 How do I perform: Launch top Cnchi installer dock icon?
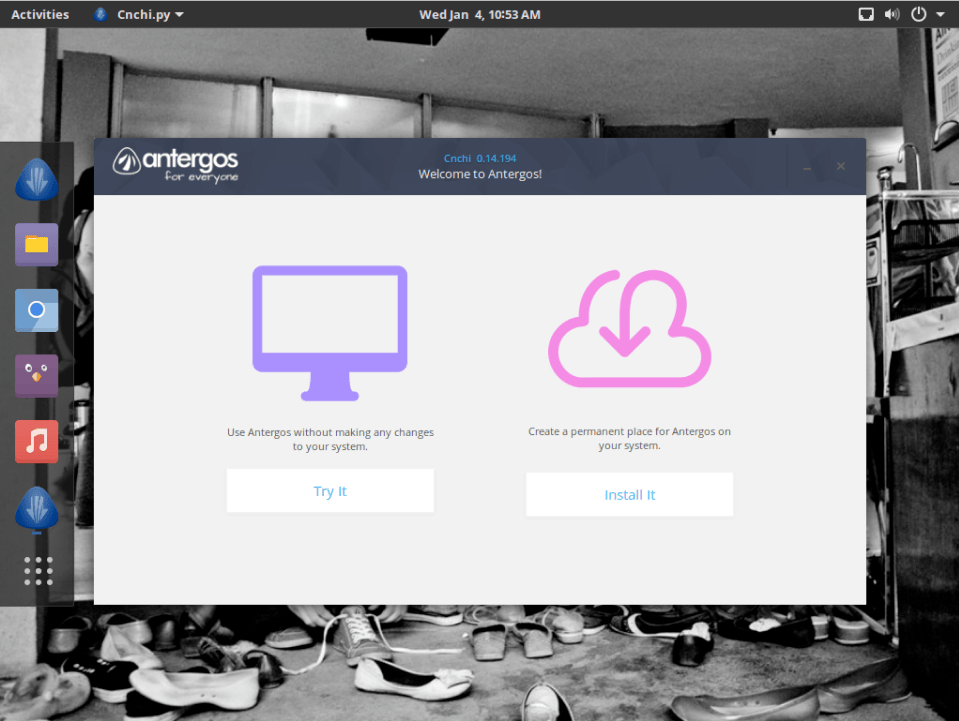click(37, 179)
